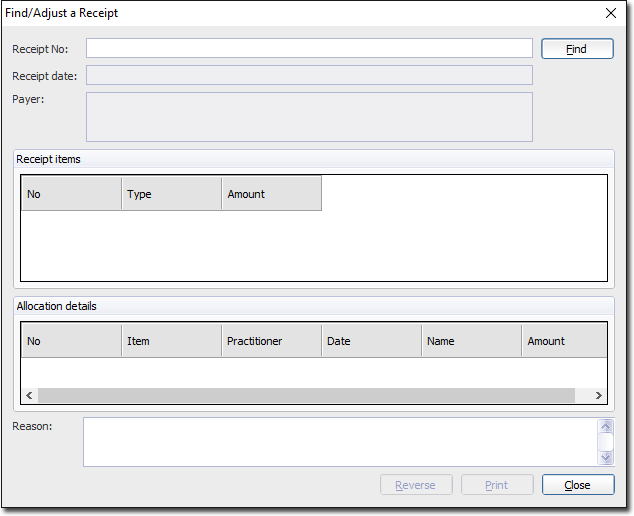Click the Close button
This screenshot has width=634, height=516.
[x=577, y=485]
